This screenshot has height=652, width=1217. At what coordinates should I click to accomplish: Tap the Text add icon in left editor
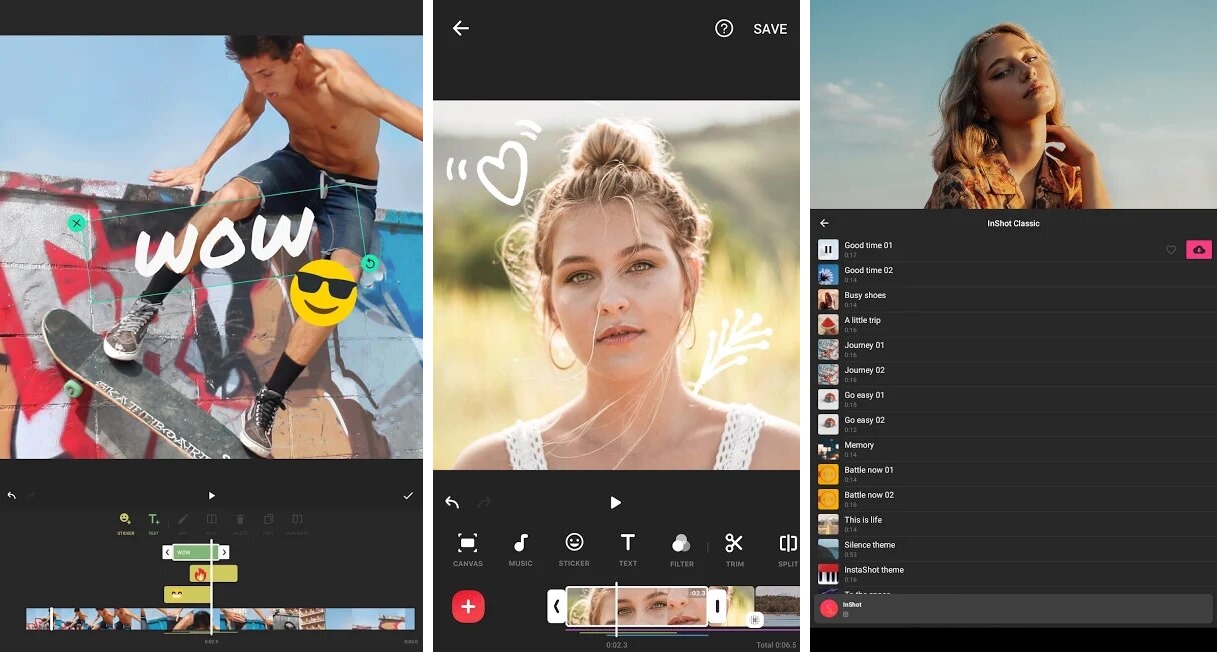pyautogui.click(x=154, y=520)
